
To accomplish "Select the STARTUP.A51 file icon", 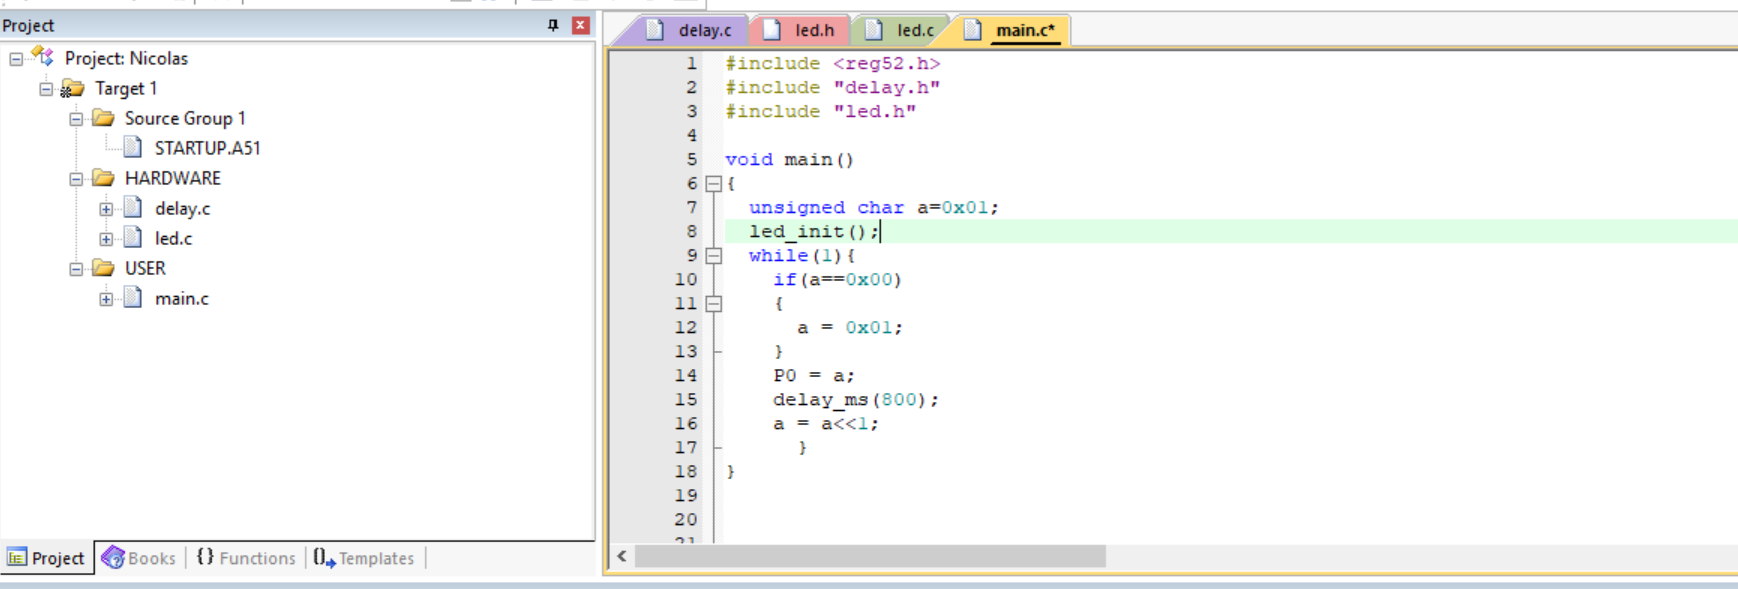I will pyautogui.click(x=133, y=148).
